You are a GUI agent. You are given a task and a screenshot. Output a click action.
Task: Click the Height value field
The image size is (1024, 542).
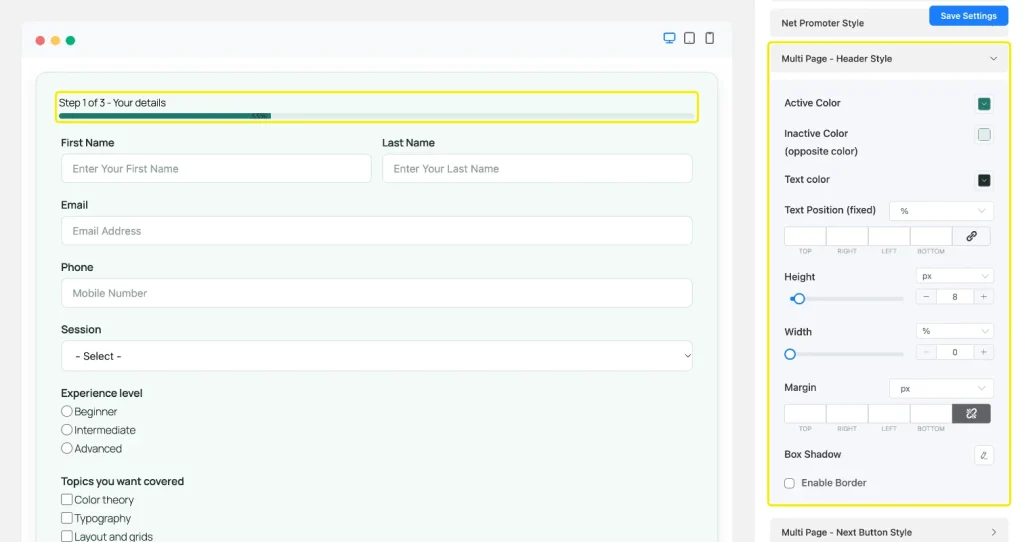tap(955, 297)
